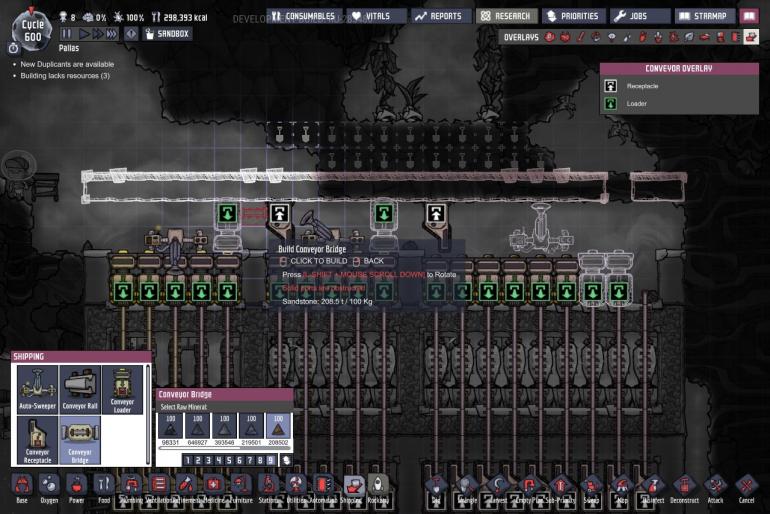The image size is (770, 514).
Task: Open the database book icon
Action: pyautogui.click(x=749, y=16)
